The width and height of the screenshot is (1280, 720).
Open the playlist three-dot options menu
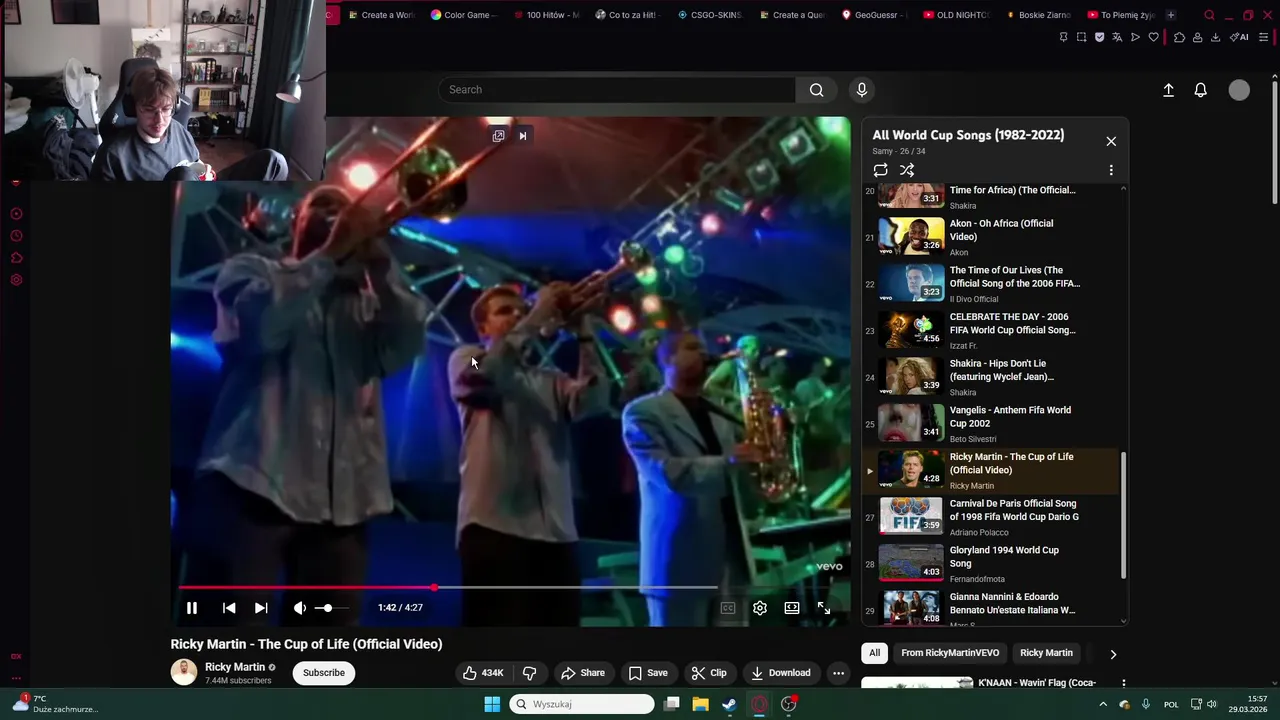point(1111,170)
